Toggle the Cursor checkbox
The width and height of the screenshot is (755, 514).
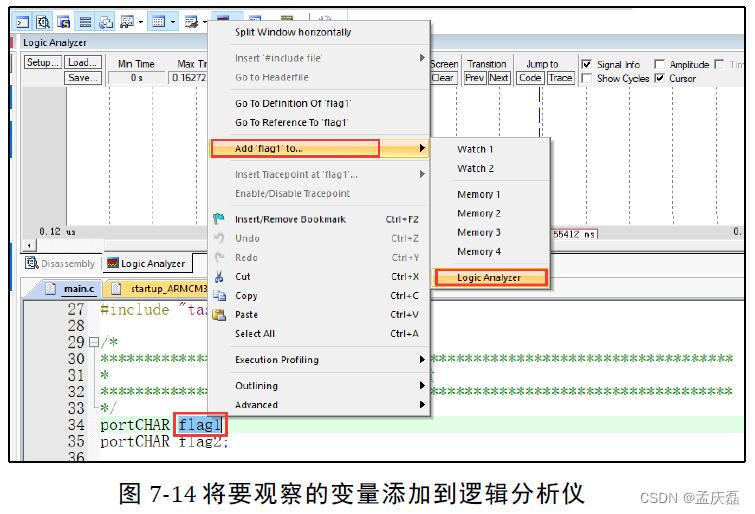coord(660,78)
